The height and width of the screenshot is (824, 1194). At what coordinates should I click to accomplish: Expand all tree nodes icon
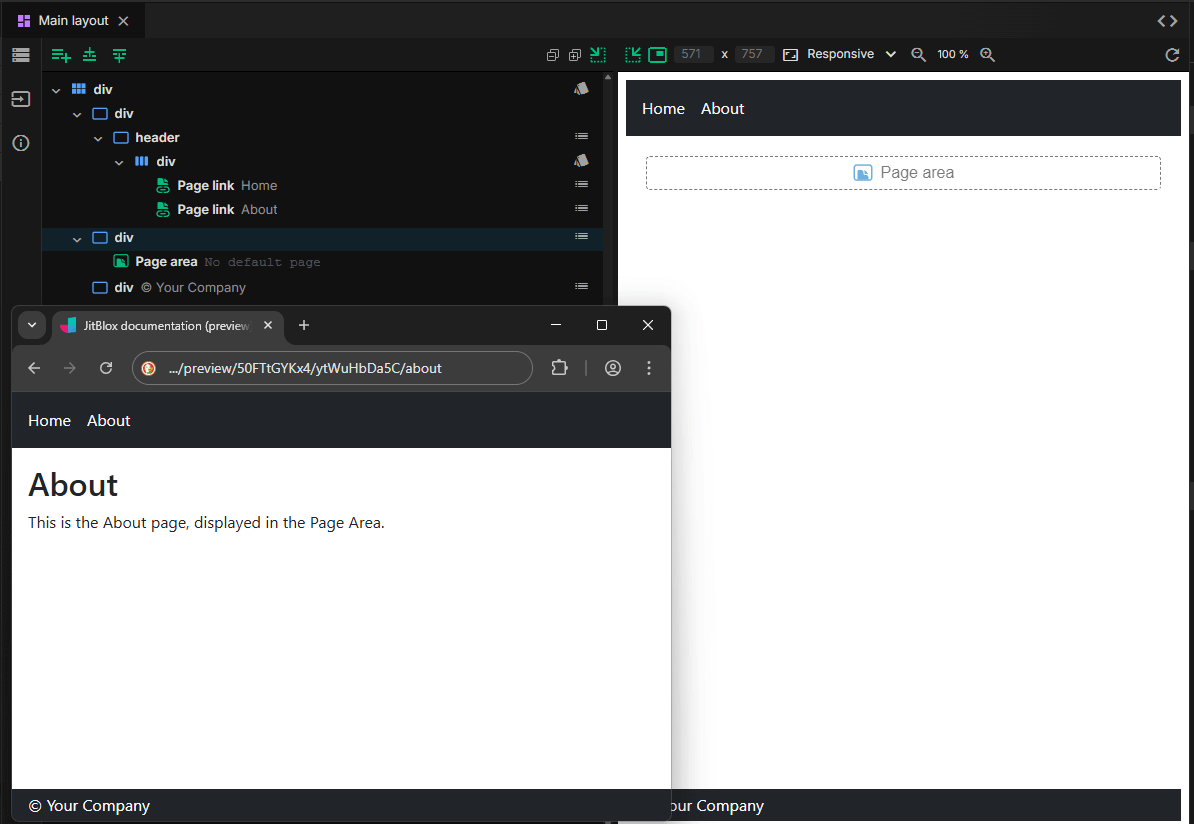(x=575, y=55)
